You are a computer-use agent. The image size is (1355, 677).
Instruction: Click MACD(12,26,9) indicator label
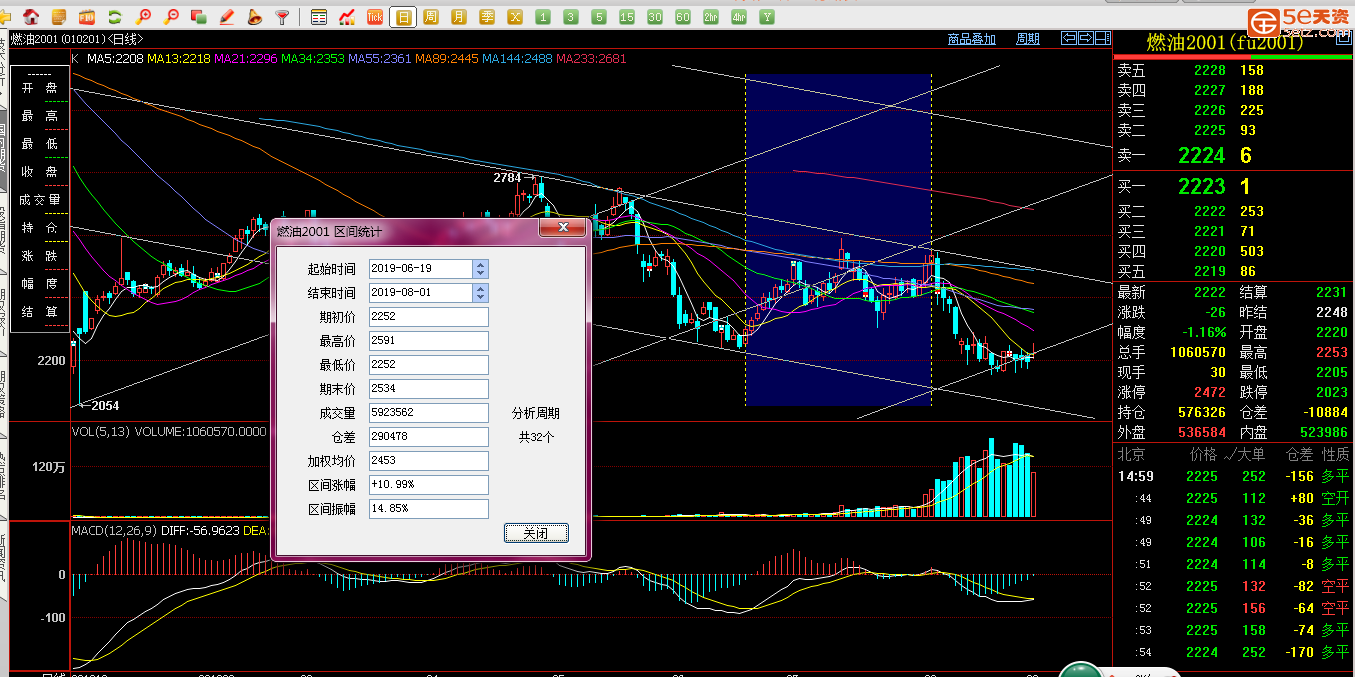[x=114, y=530]
